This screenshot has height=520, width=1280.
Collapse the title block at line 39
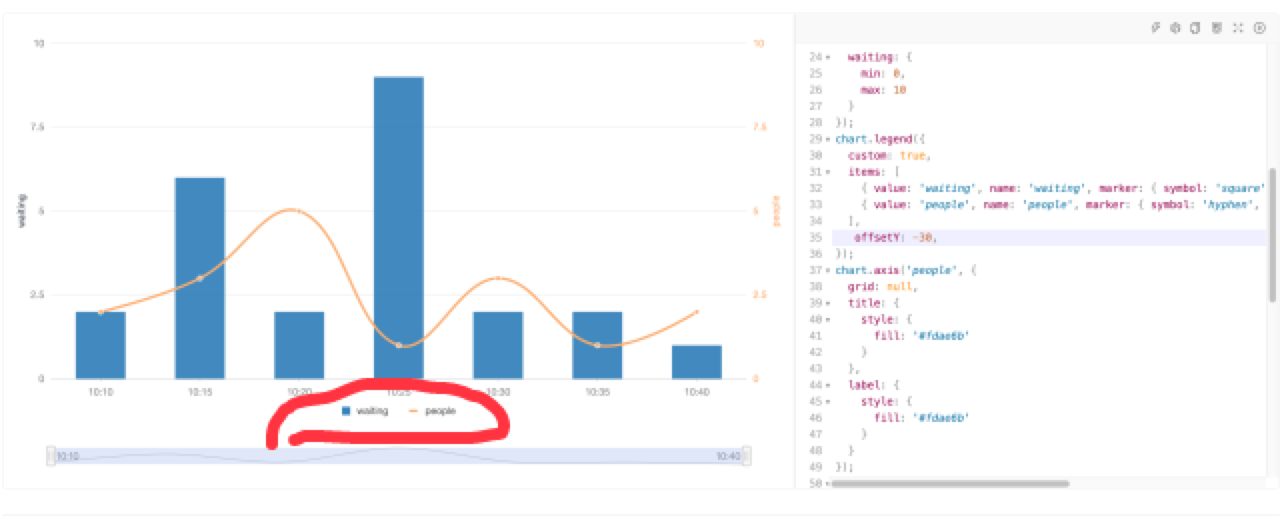tap(828, 303)
